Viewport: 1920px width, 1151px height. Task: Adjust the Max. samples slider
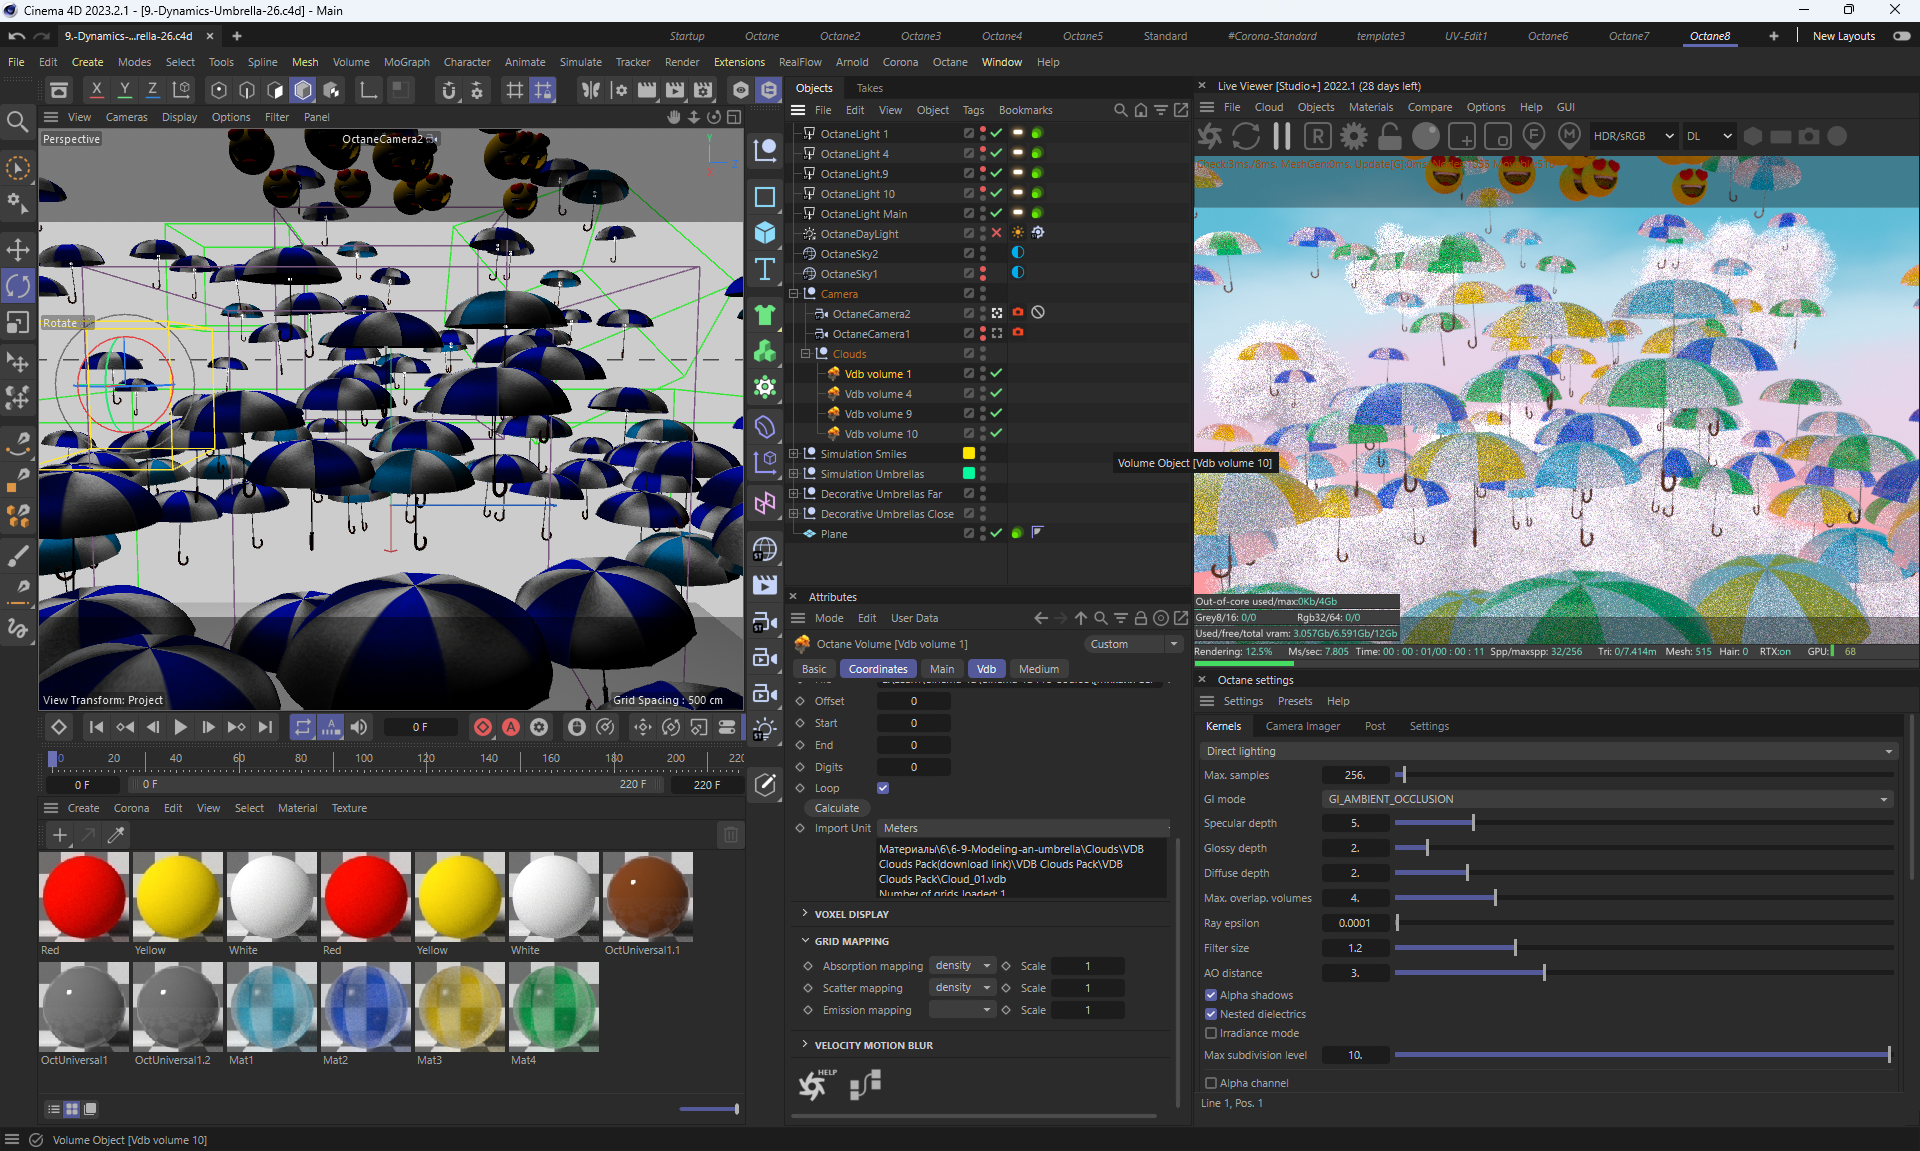pos(1403,775)
